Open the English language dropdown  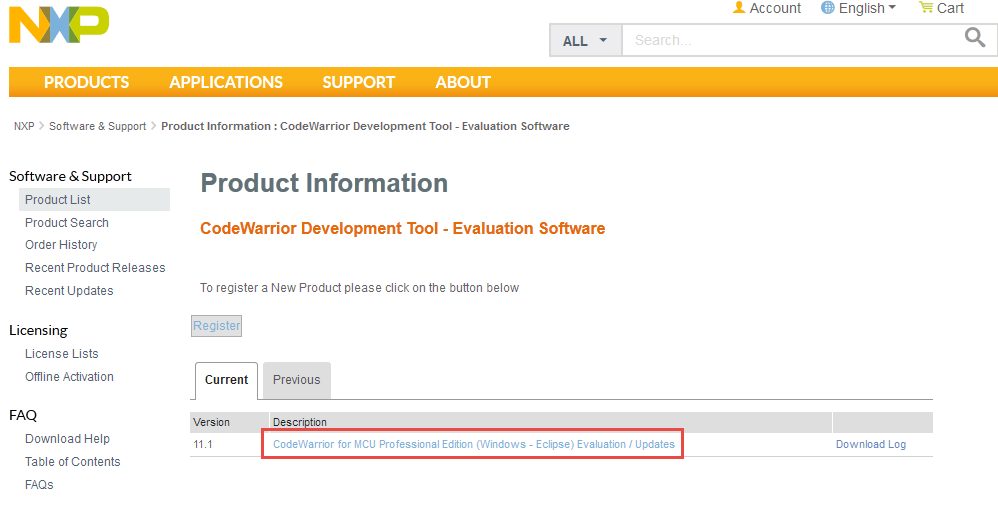(867, 8)
